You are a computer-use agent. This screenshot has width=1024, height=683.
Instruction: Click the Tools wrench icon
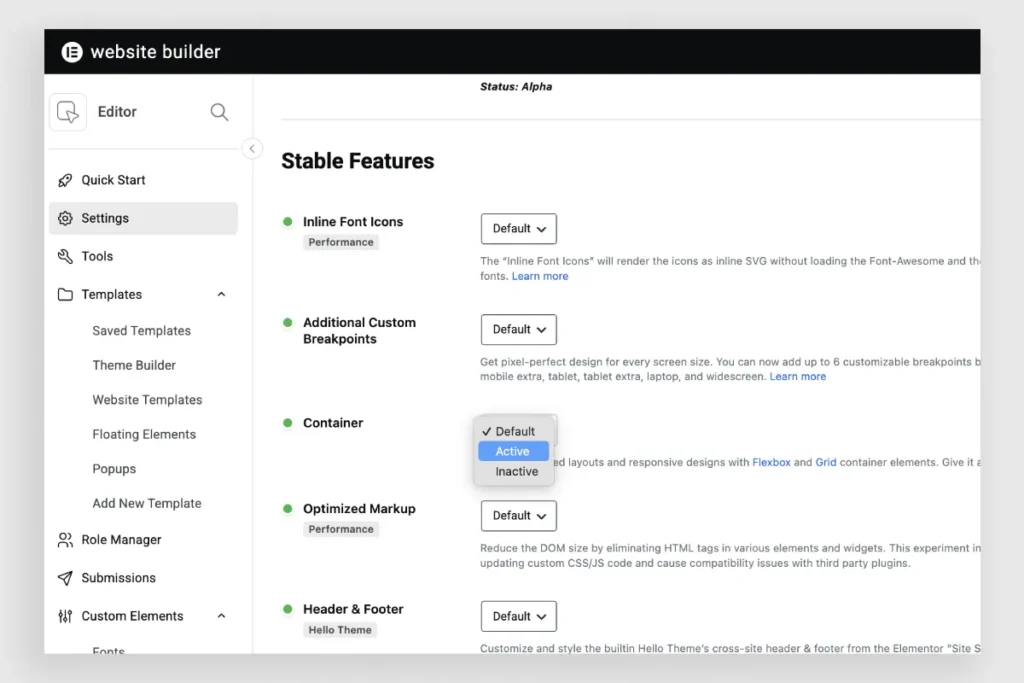coord(65,257)
